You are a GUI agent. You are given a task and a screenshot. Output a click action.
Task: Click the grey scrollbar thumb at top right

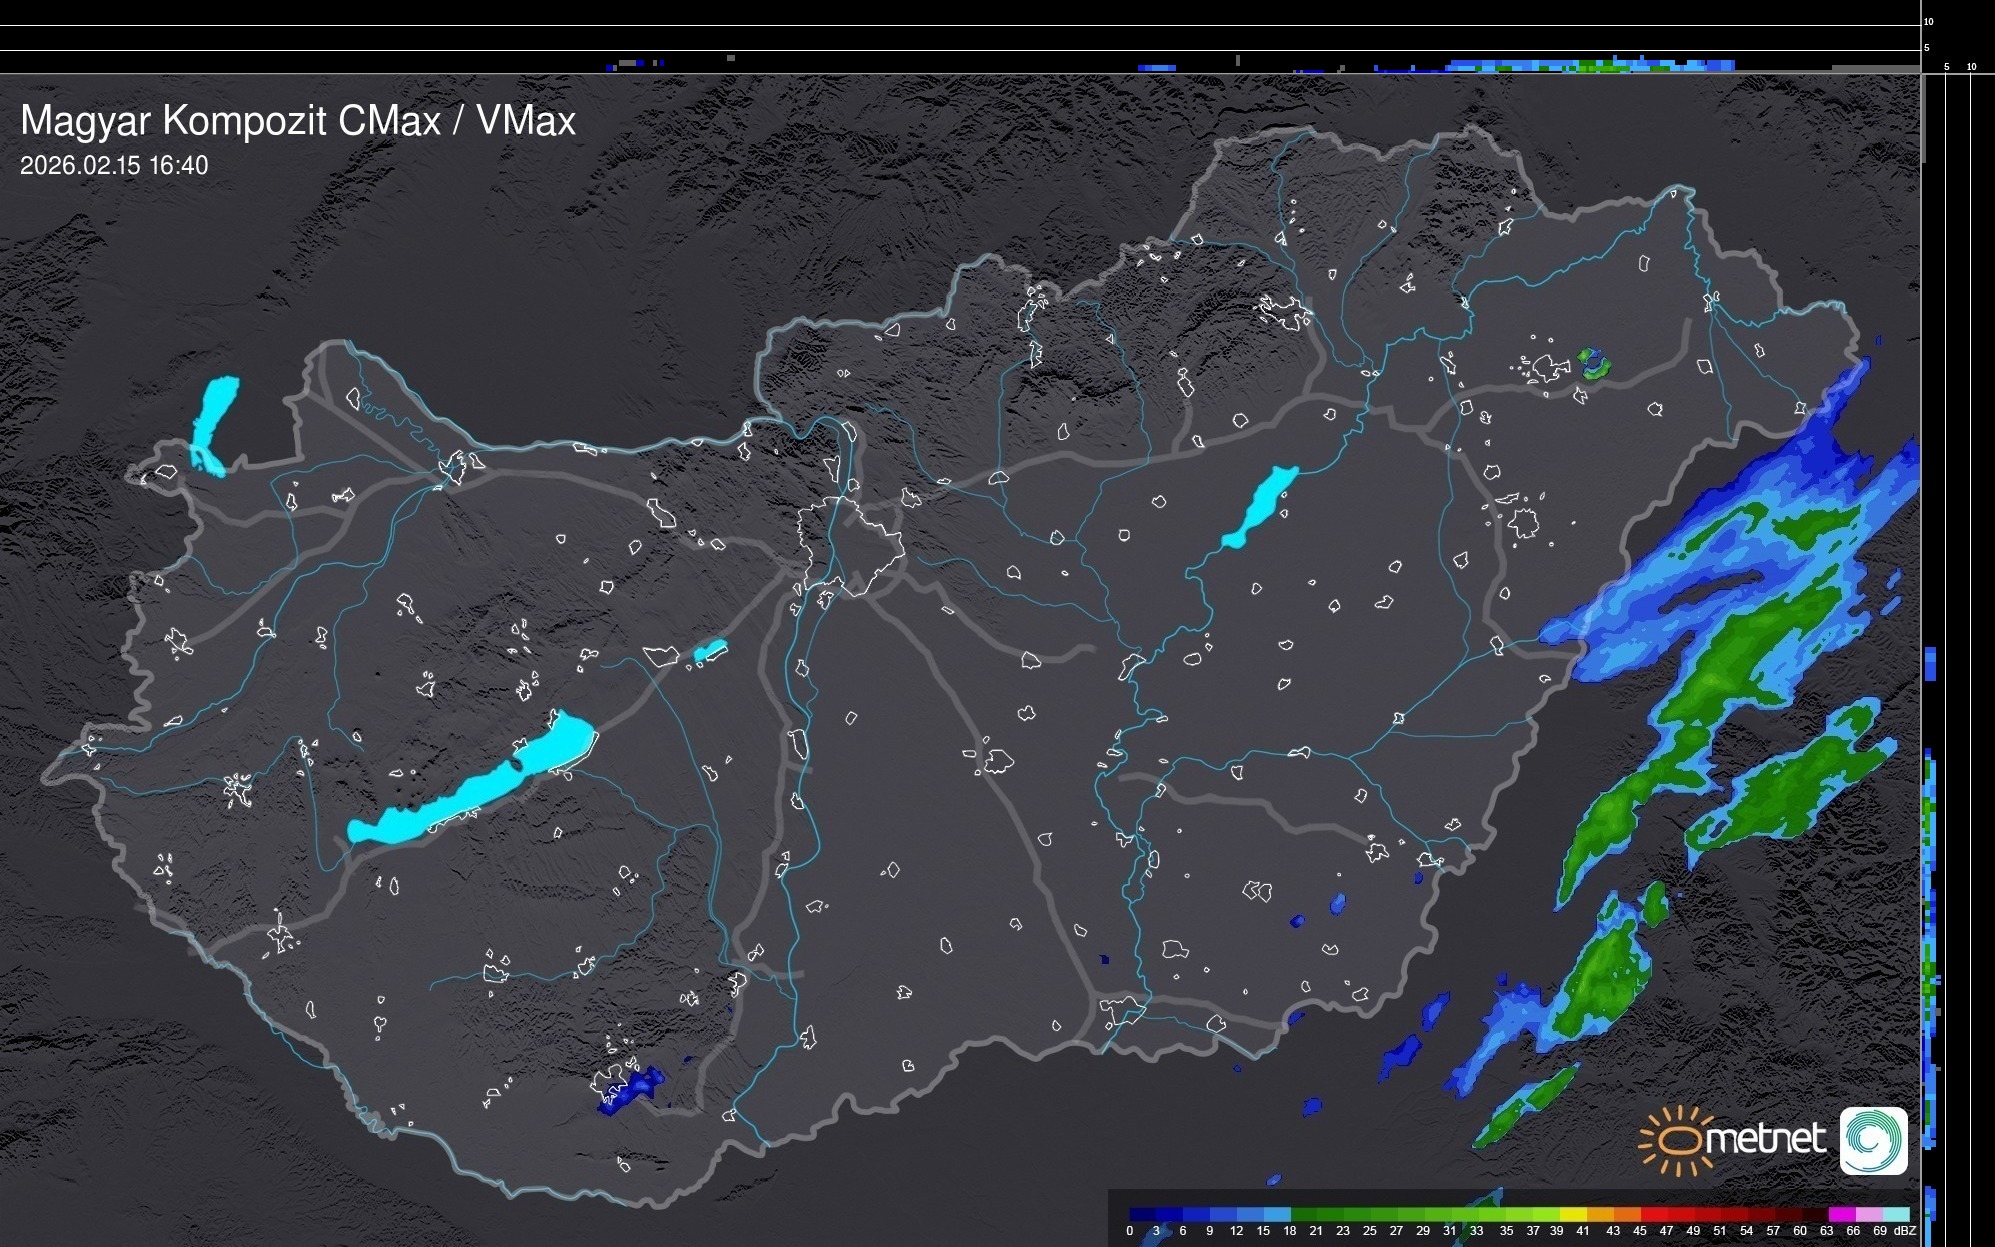coord(1923,118)
